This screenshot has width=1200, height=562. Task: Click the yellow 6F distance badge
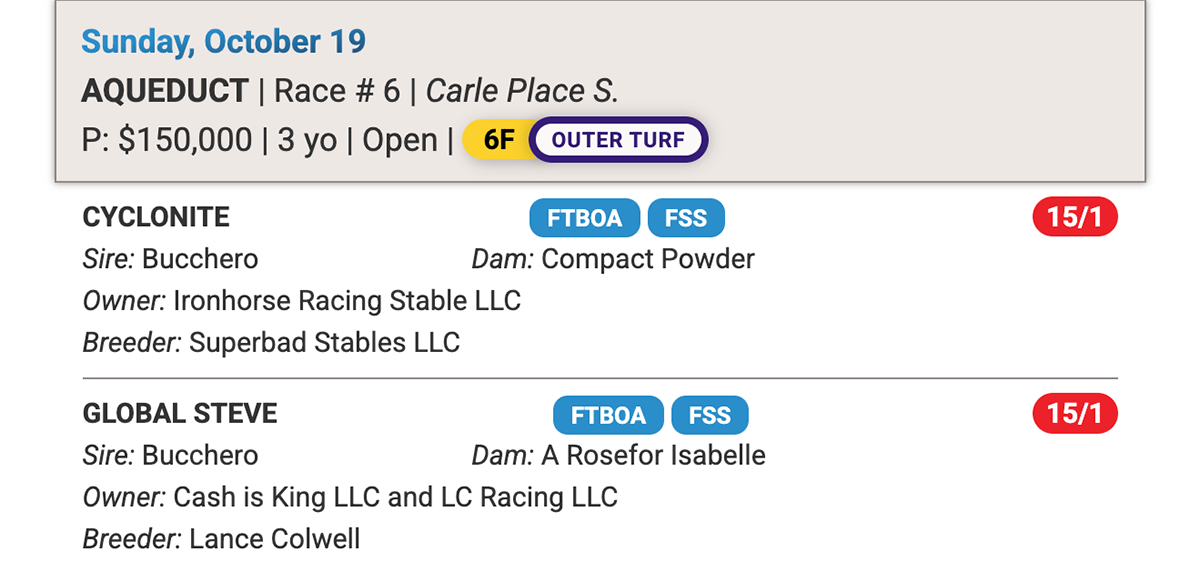(x=497, y=140)
